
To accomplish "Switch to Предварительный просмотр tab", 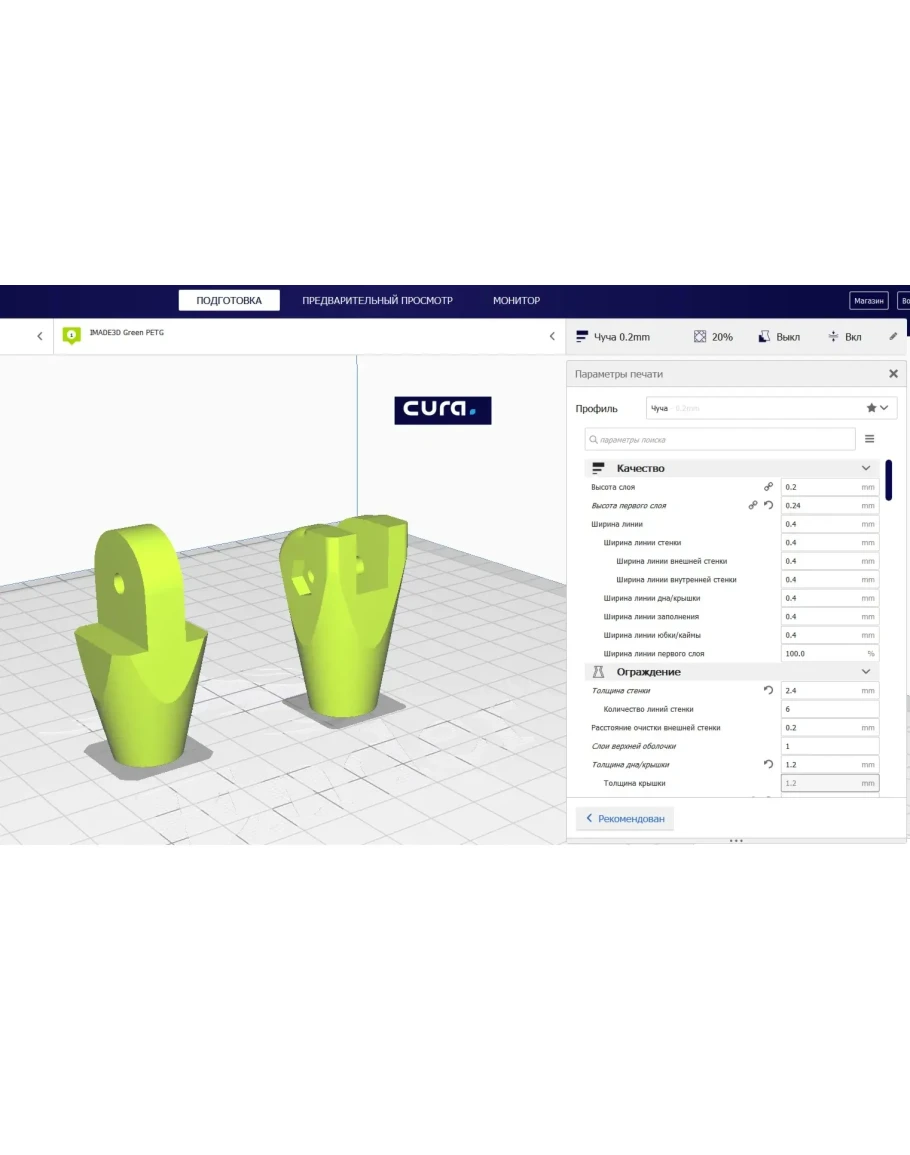I will tap(377, 300).
